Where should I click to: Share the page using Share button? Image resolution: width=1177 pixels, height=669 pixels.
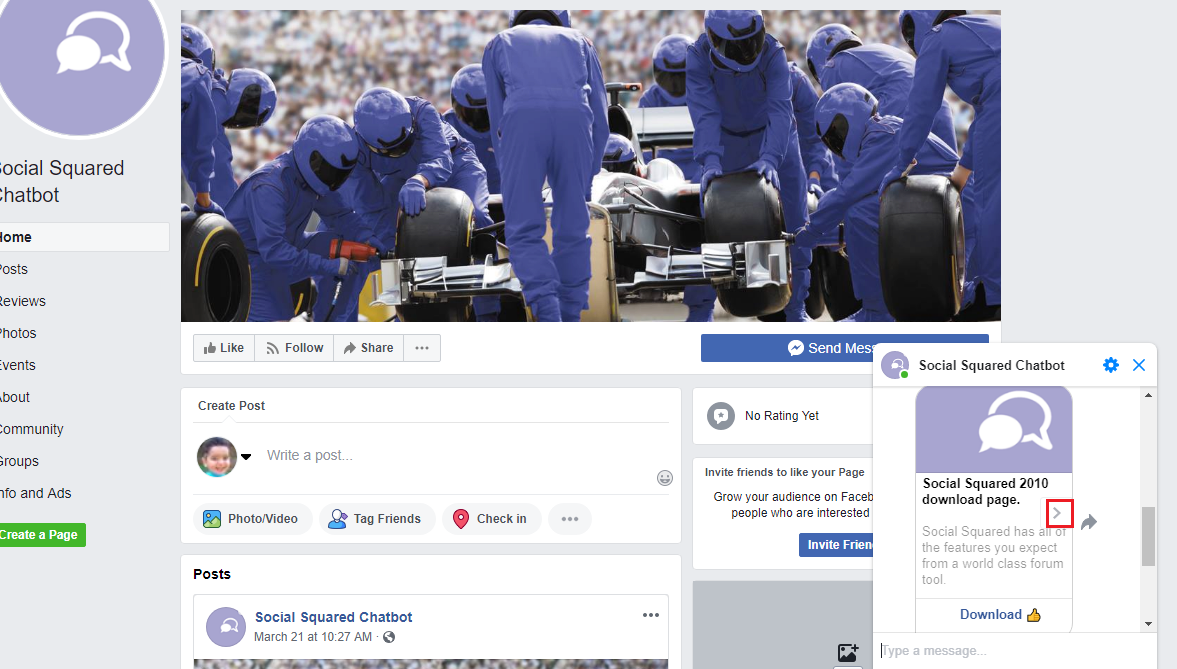(368, 348)
